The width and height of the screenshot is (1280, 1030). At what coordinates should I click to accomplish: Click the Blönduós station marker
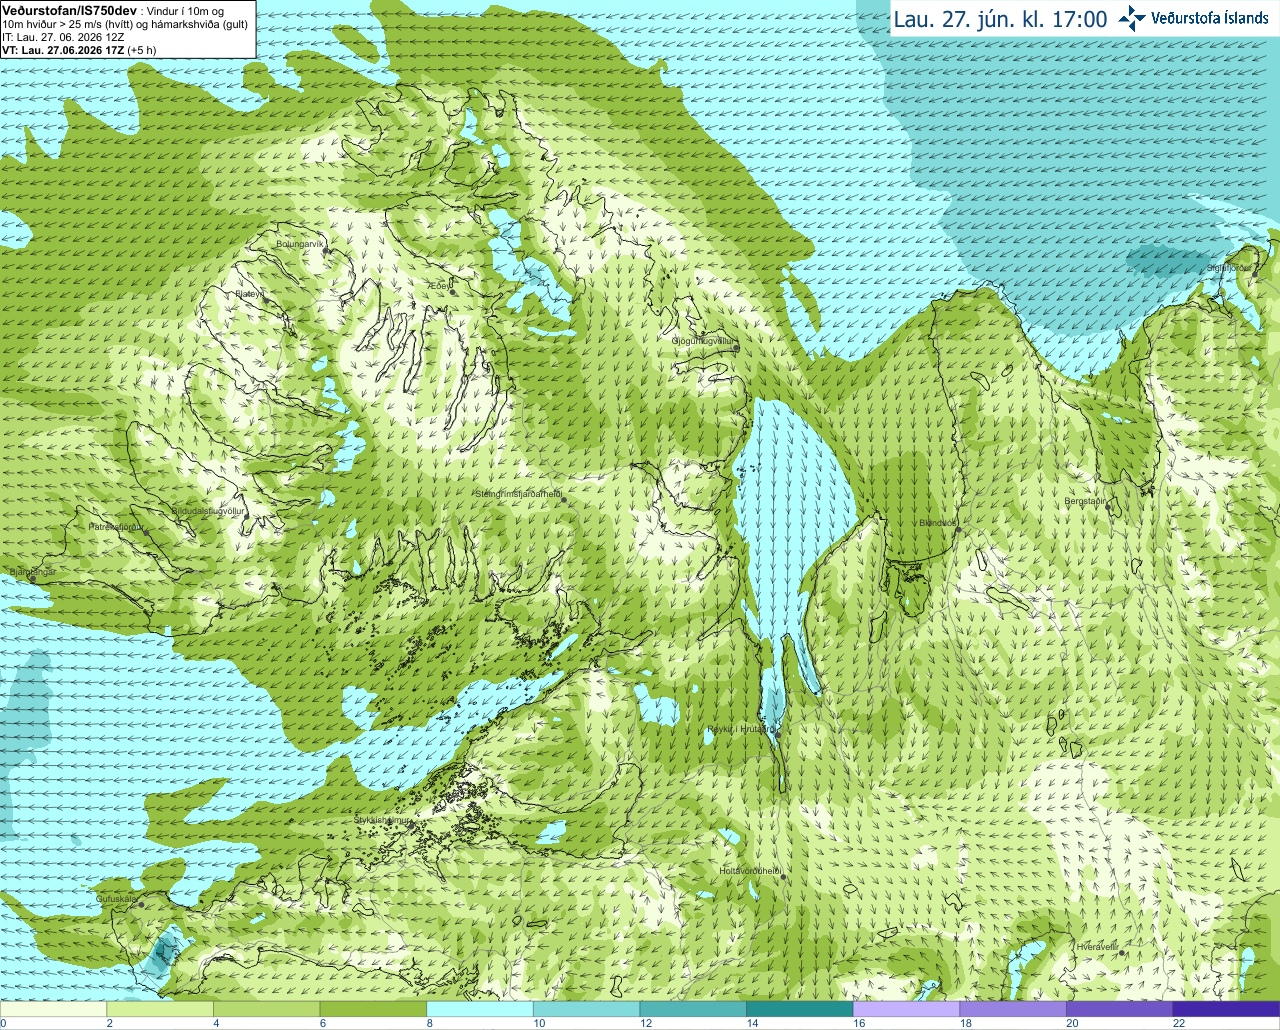click(x=957, y=531)
